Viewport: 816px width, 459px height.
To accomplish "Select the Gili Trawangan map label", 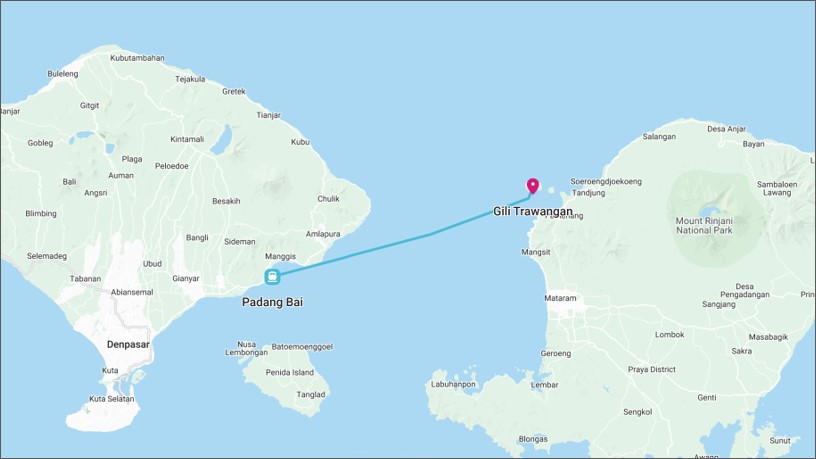I will pyautogui.click(x=533, y=211).
